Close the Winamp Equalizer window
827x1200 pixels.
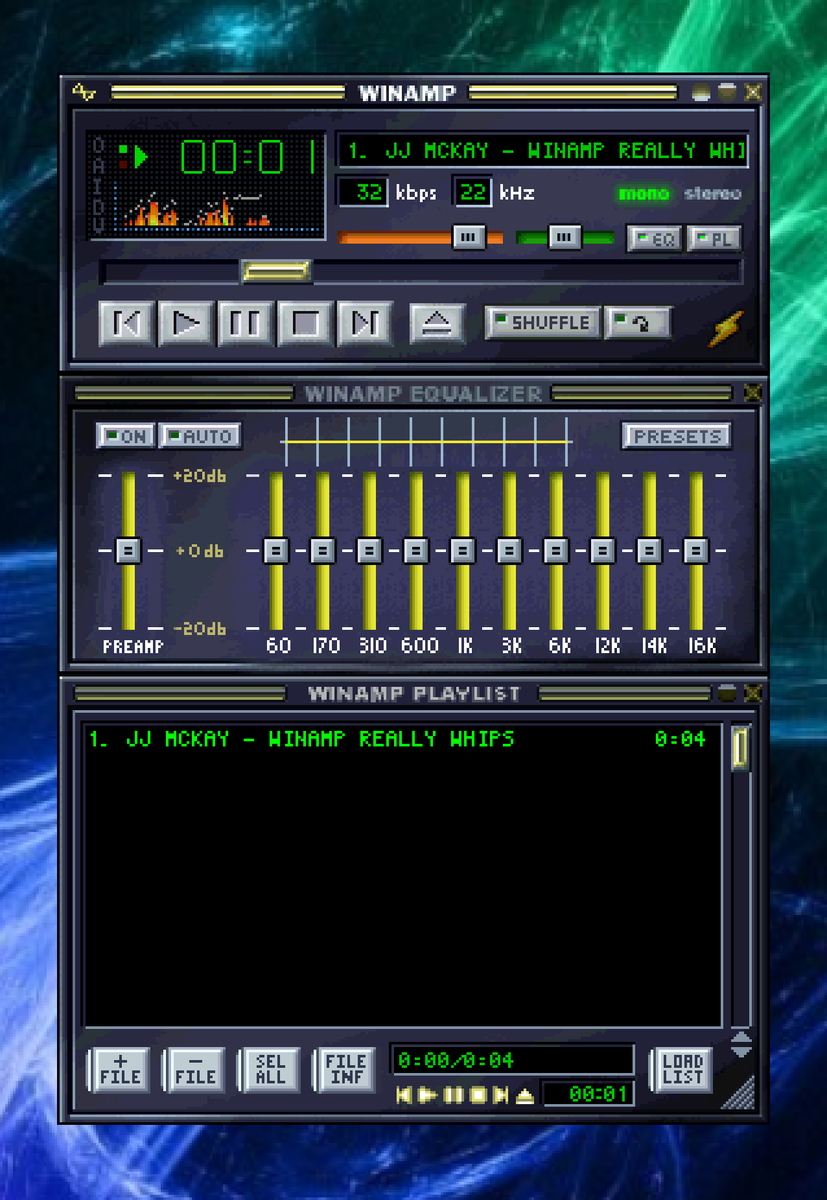coord(752,393)
